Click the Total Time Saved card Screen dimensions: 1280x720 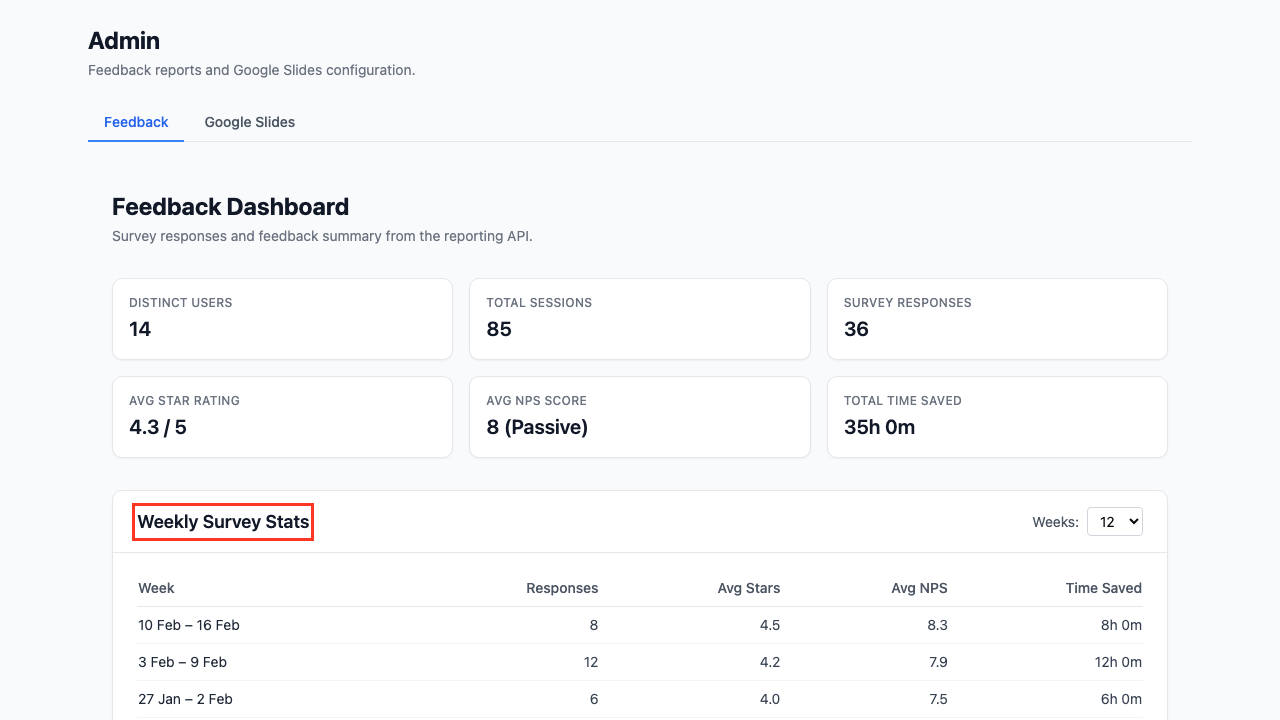pos(996,417)
